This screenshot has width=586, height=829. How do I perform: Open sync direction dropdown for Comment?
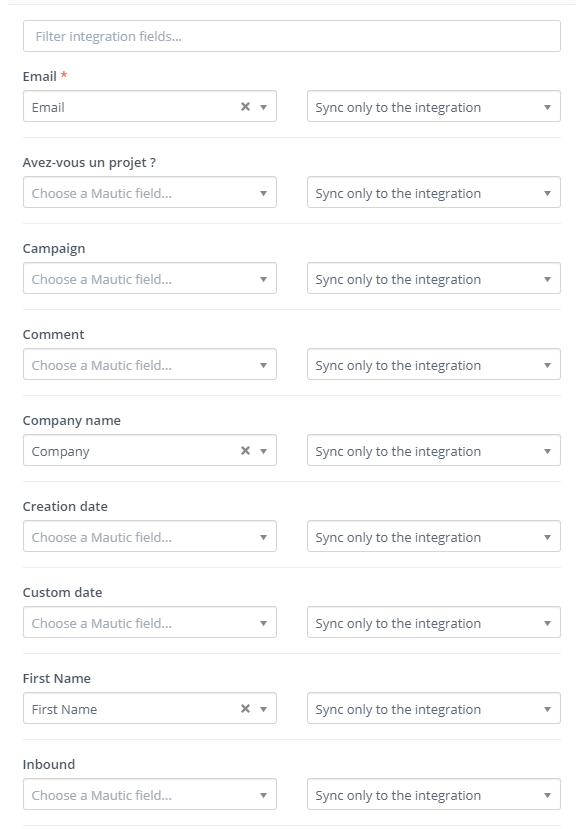pos(434,365)
